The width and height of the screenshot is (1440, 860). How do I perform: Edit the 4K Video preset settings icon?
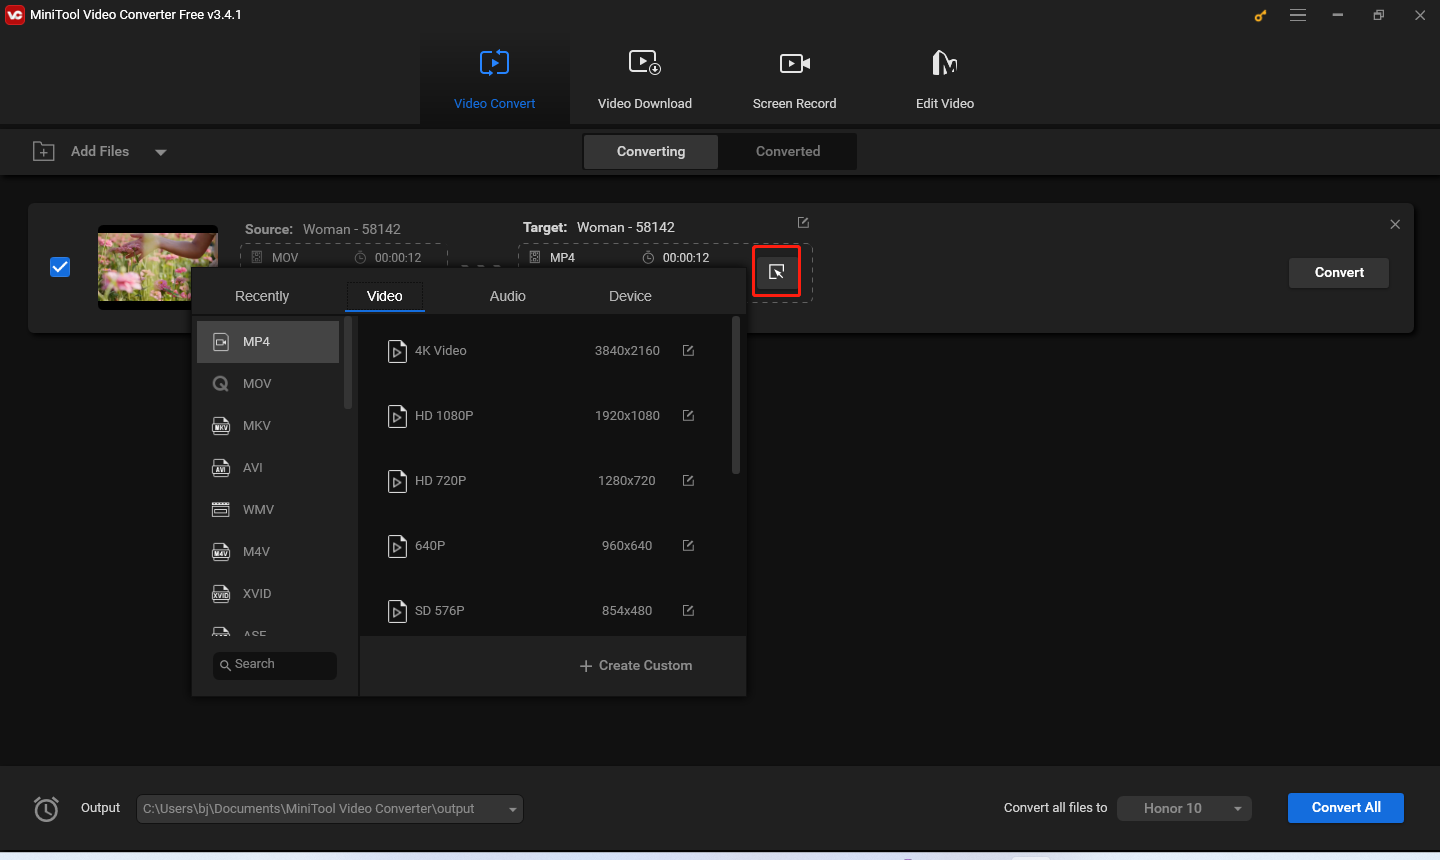(688, 351)
